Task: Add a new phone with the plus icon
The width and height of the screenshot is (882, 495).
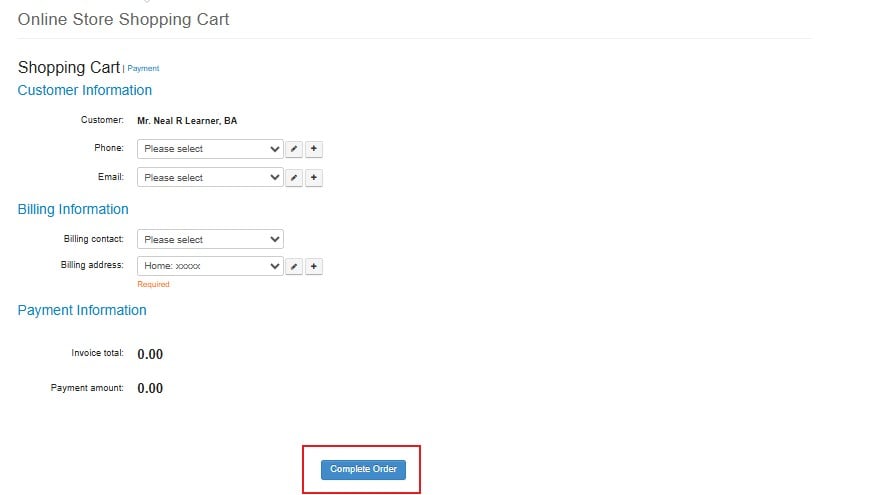Action: pyautogui.click(x=313, y=149)
